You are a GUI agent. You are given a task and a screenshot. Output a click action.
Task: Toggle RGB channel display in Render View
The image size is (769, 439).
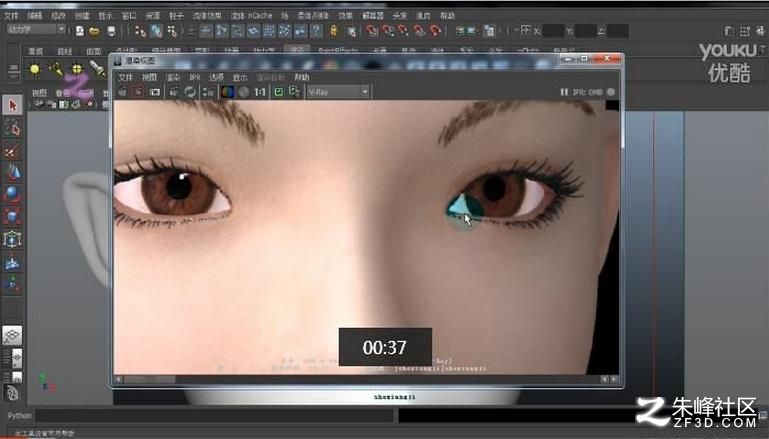click(227, 92)
